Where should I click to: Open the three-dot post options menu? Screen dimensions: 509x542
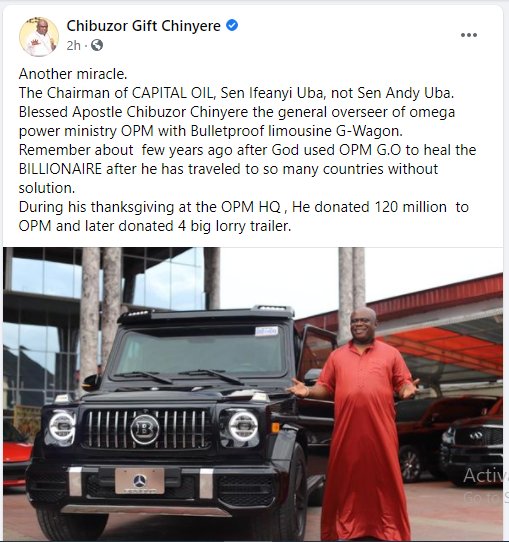(469, 35)
